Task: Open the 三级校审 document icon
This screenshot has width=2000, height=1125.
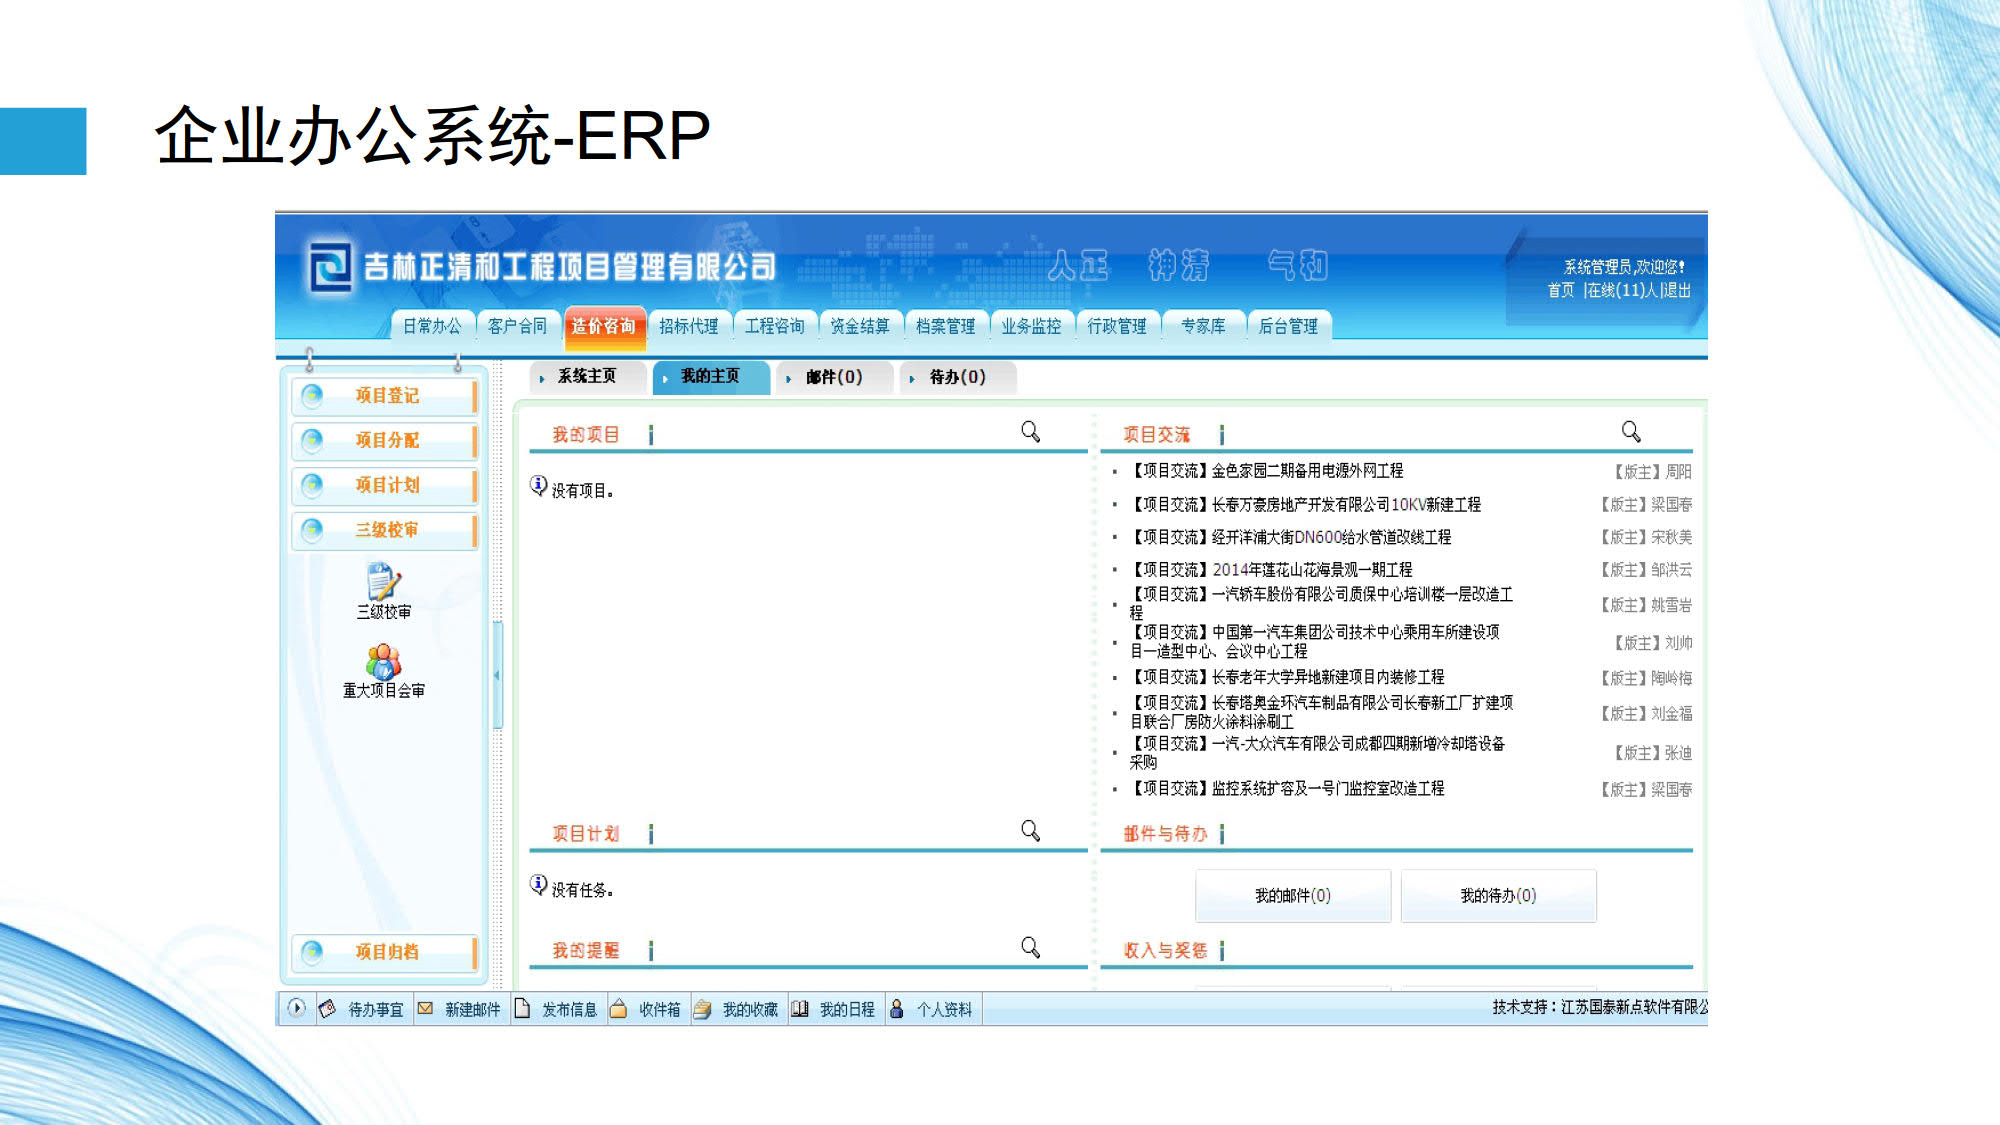Action: click(x=384, y=582)
